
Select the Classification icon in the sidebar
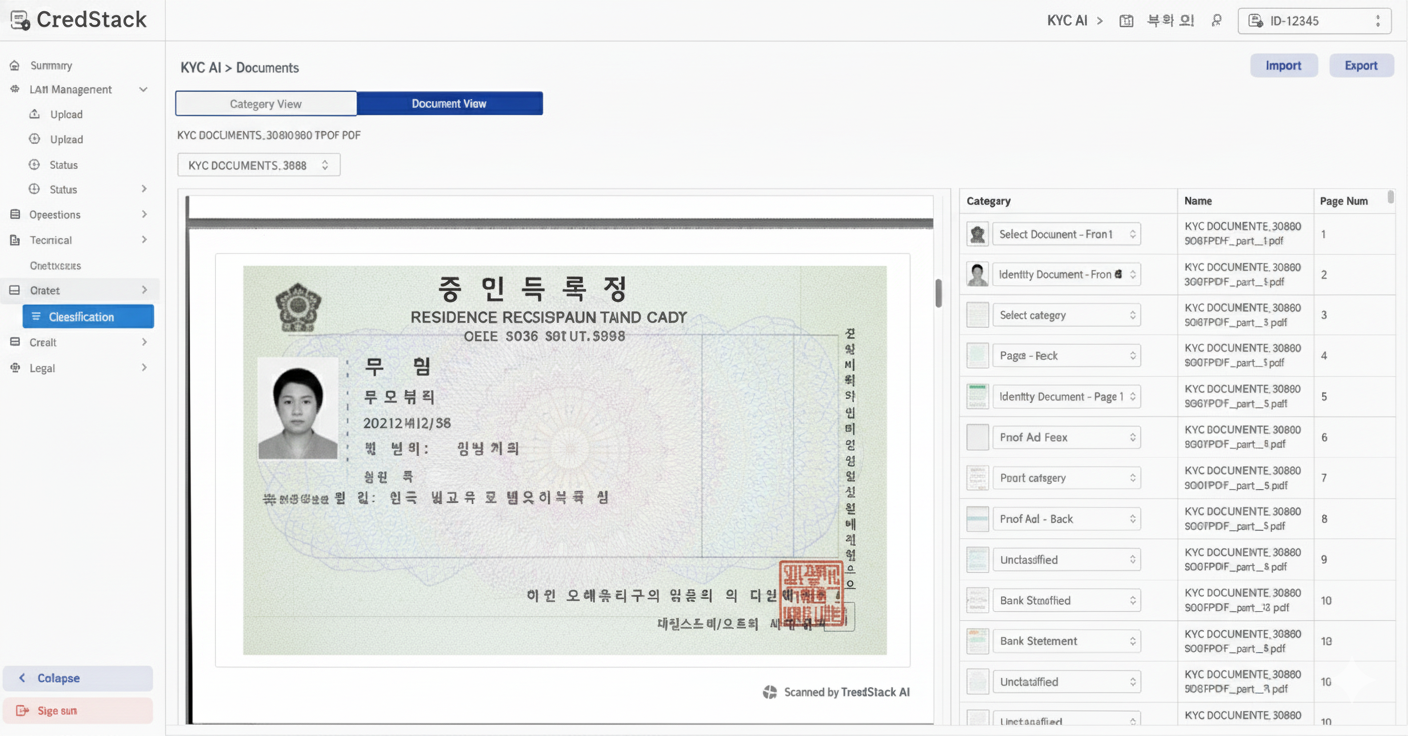(38, 316)
